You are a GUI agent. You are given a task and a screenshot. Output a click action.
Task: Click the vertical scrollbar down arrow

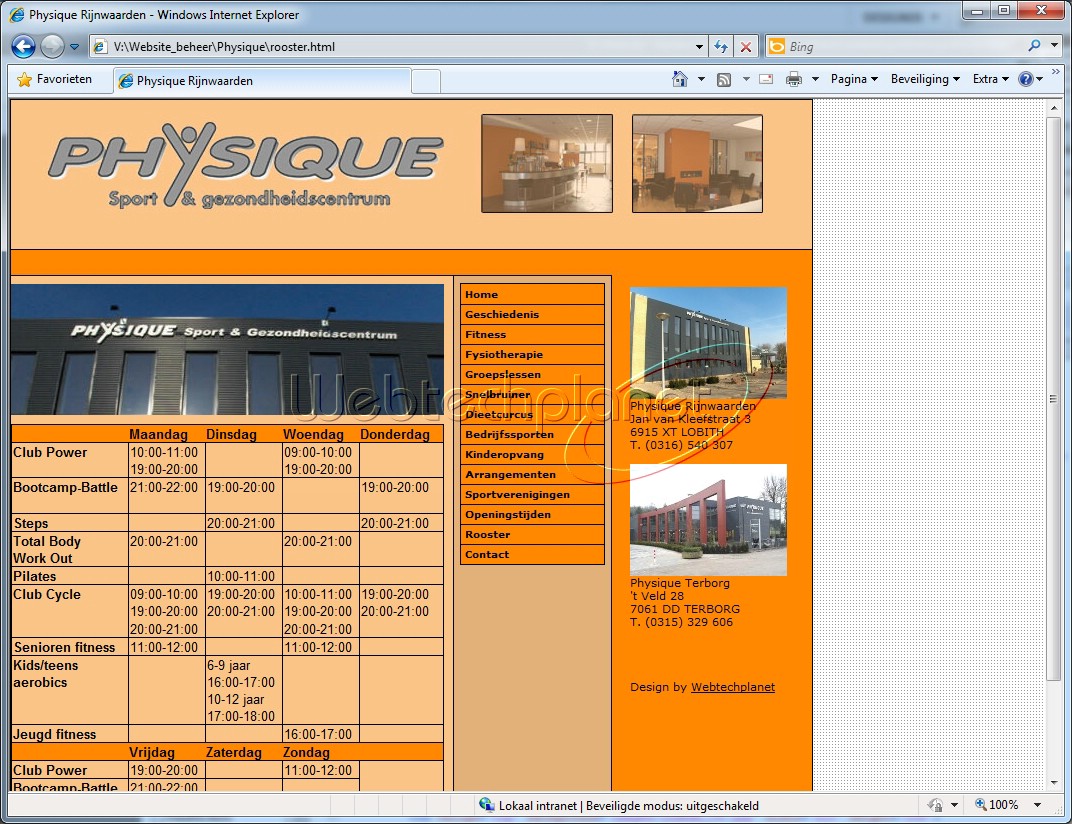tap(1054, 783)
